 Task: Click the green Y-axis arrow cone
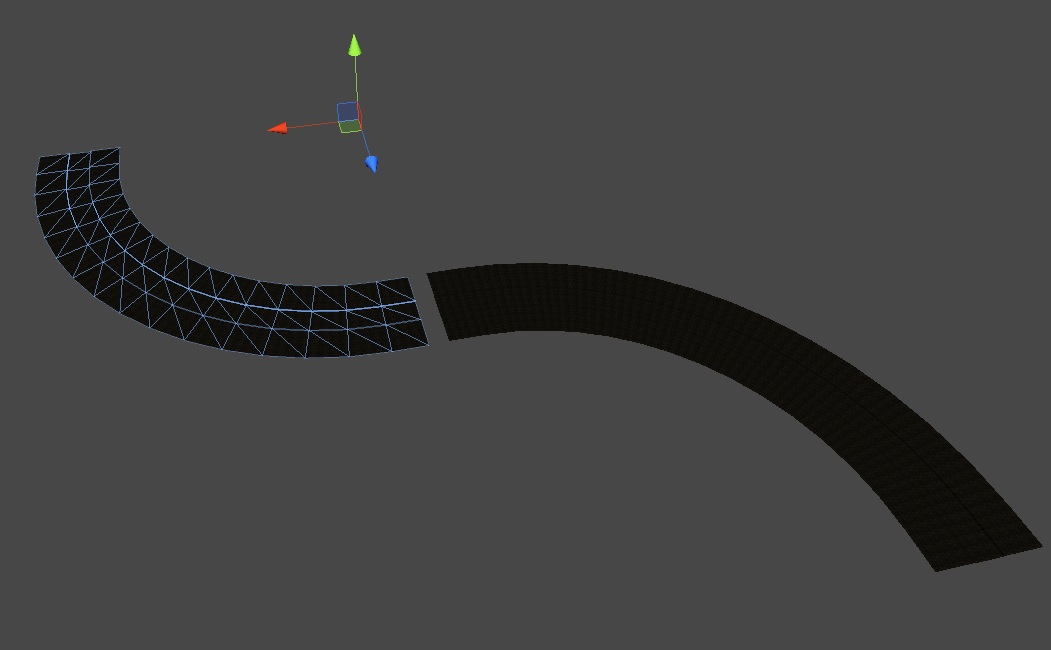coord(354,45)
